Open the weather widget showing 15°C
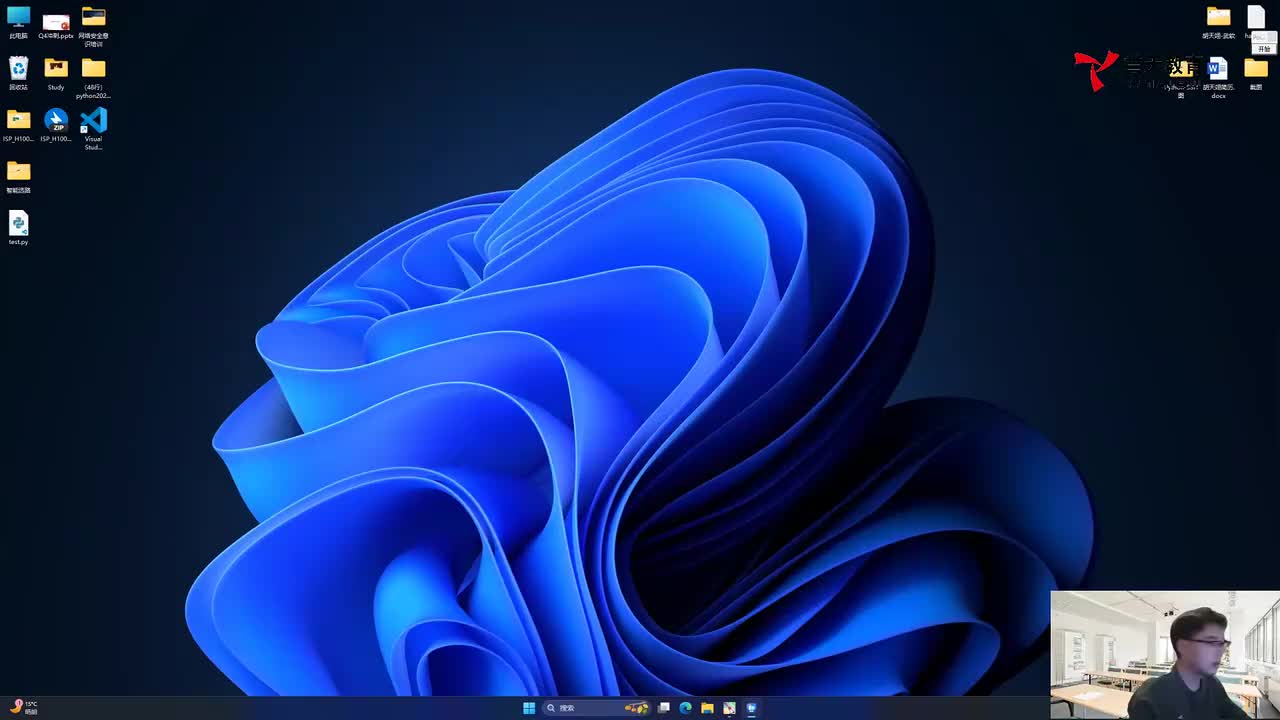Viewport: 1280px width, 720px height. click(24, 708)
